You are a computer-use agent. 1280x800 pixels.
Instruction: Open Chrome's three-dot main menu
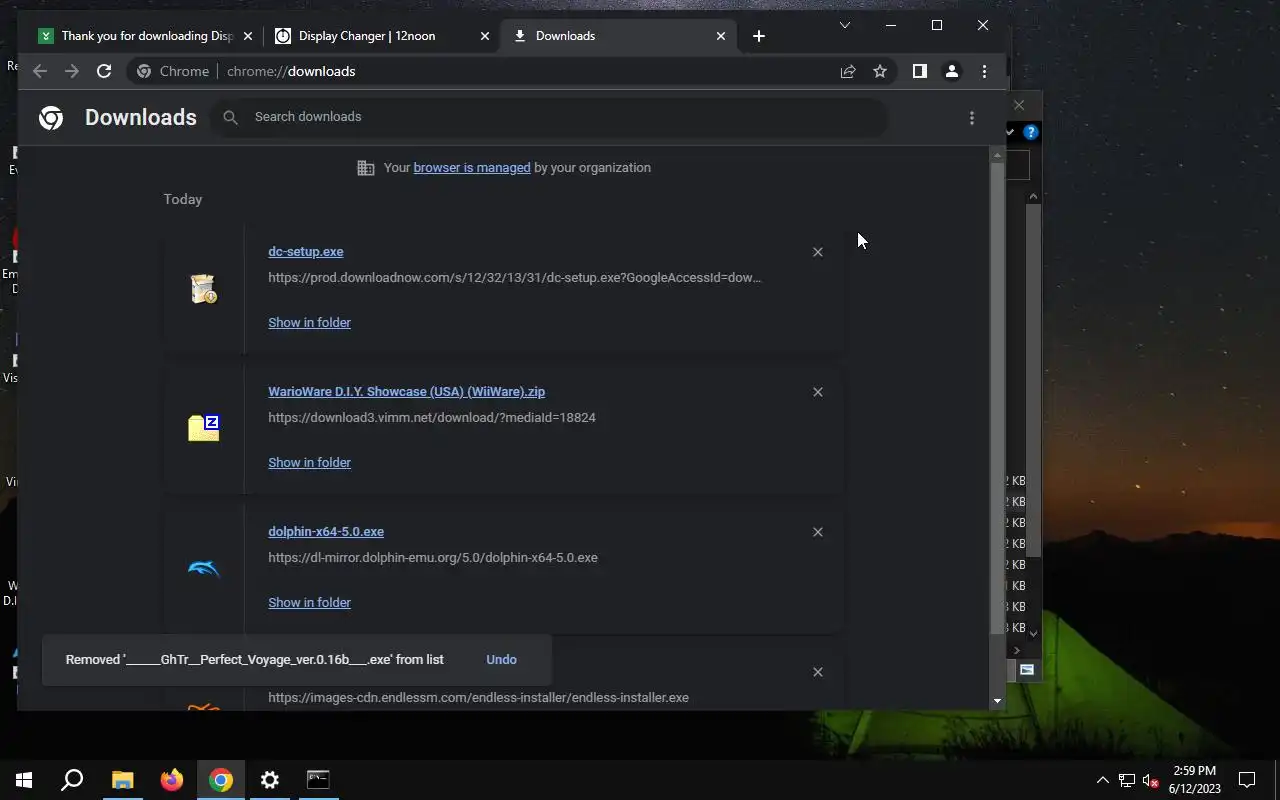984,71
